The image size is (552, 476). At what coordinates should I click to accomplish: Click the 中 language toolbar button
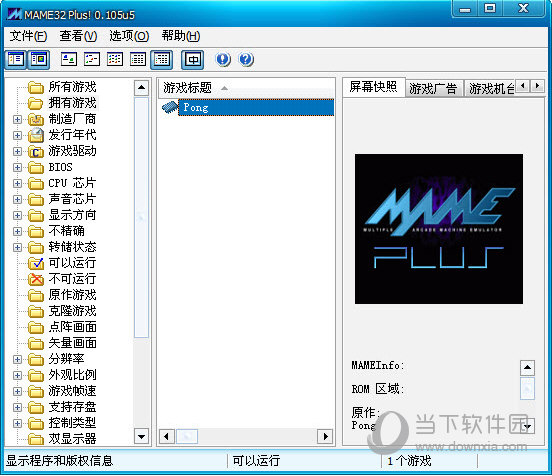coord(193,59)
